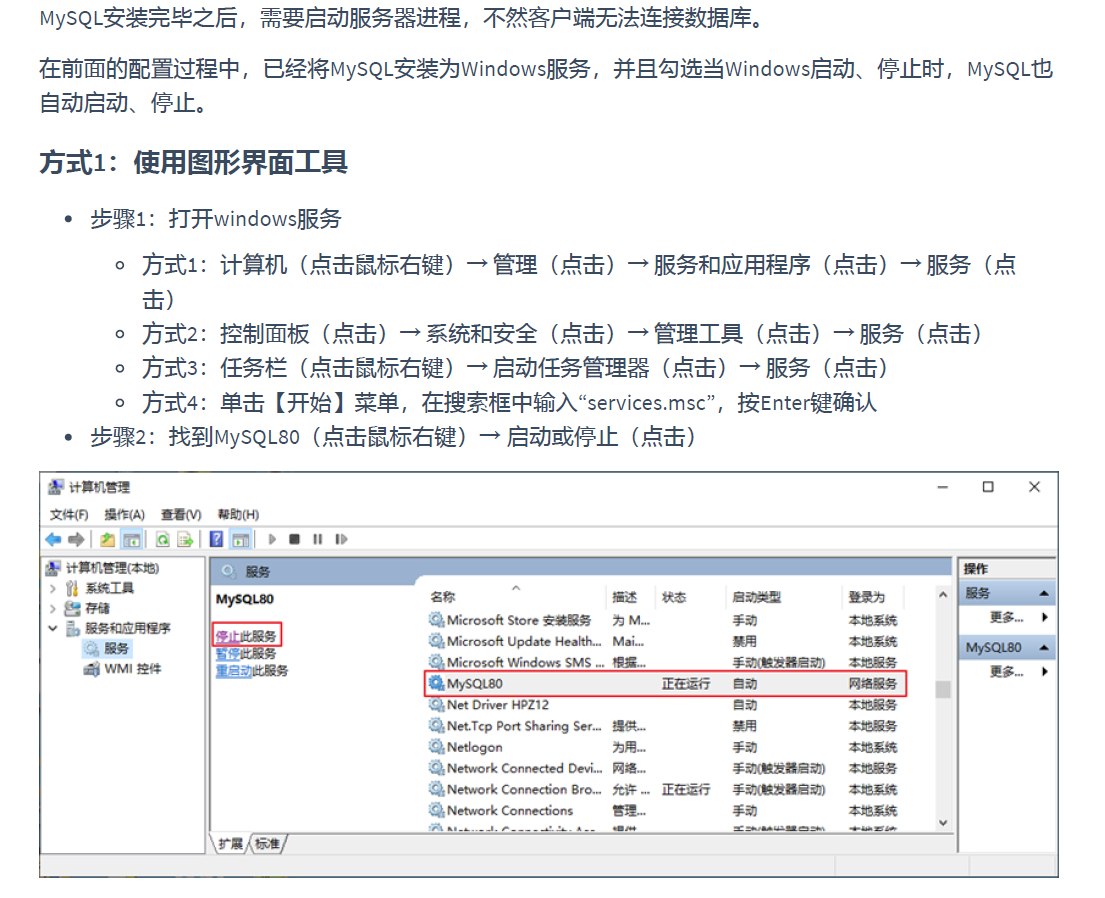Toggle the Show/Hide action pane icon
The width and height of the screenshot is (1105, 898).
(241, 539)
